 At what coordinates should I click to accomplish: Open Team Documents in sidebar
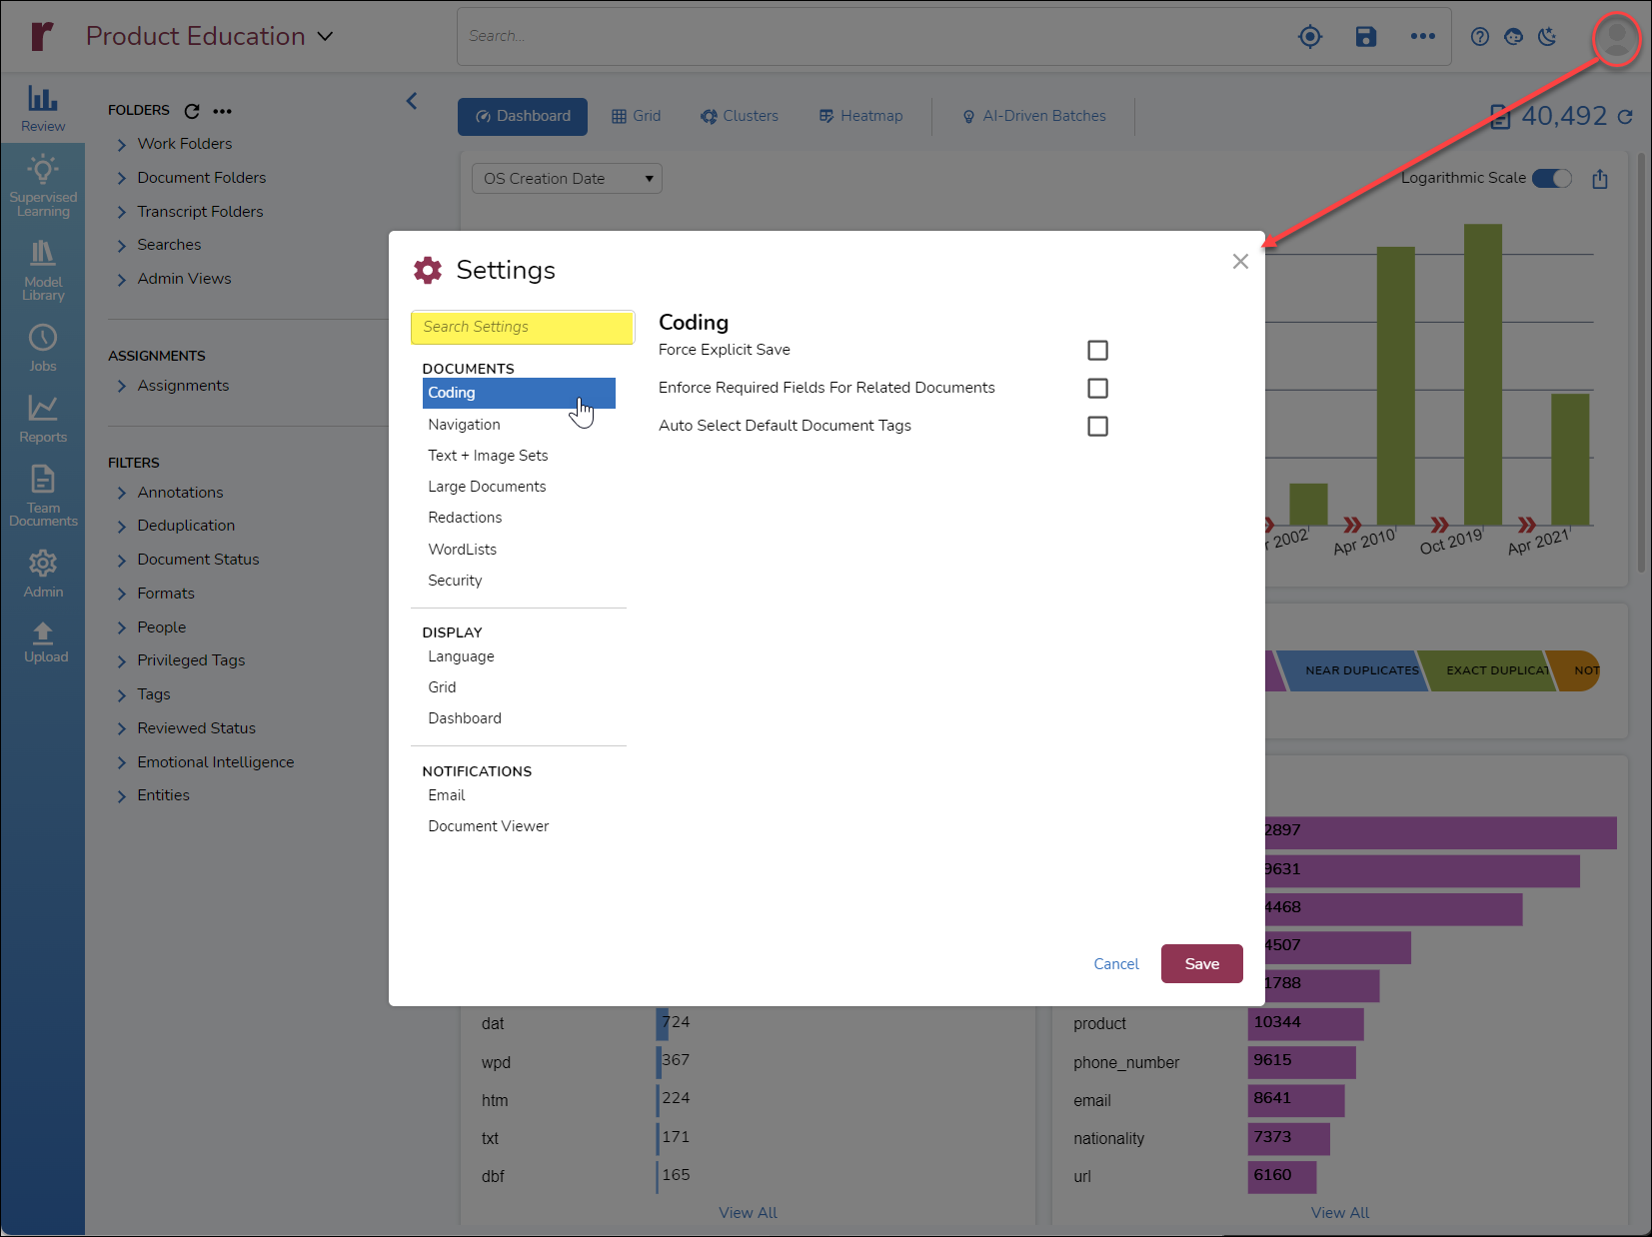(43, 496)
